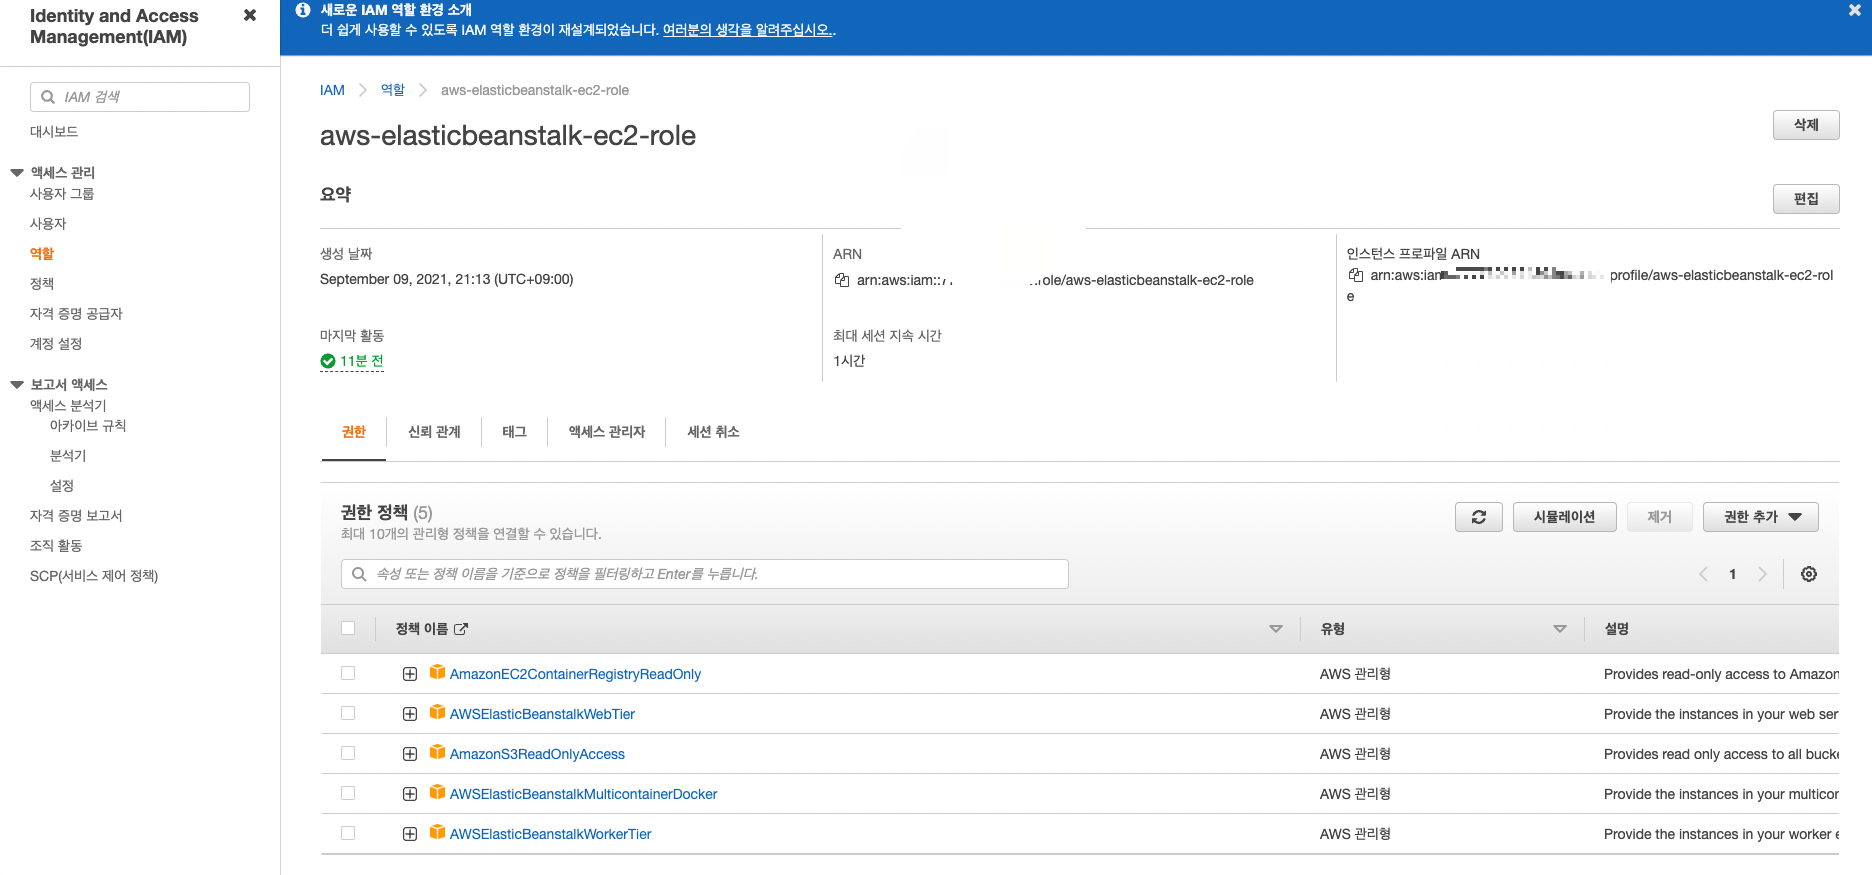Copy the instance profile ARN icon
Viewport: 1872px width, 875px height.
pos(1356,275)
